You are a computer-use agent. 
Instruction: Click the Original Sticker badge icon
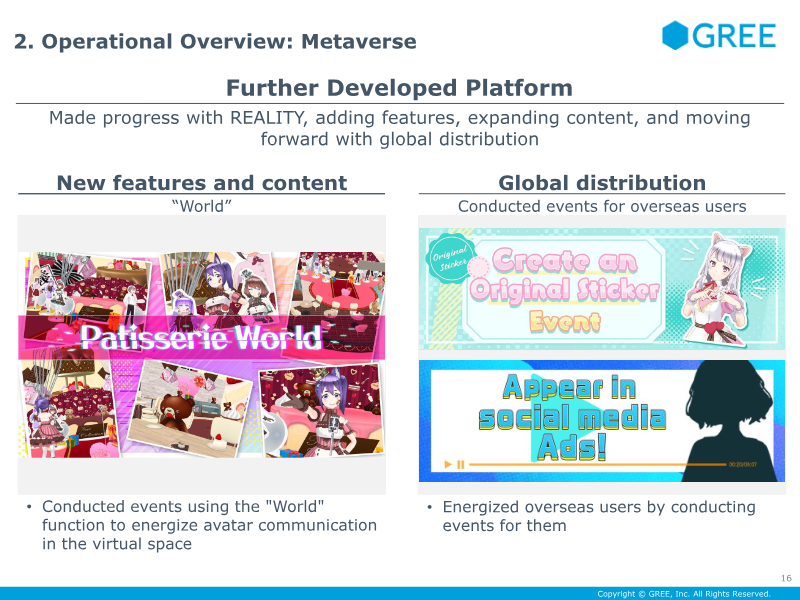pyautogui.click(x=452, y=257)
